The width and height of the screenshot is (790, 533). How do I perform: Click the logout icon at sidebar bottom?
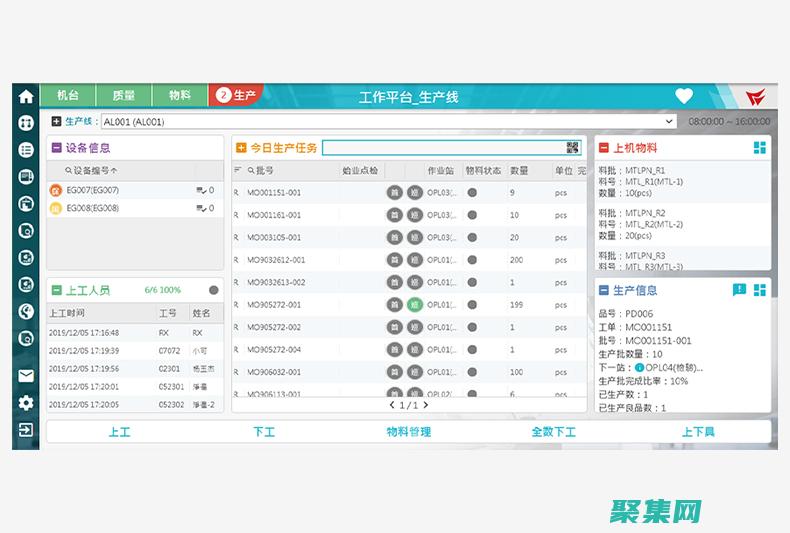pos(26,430)
